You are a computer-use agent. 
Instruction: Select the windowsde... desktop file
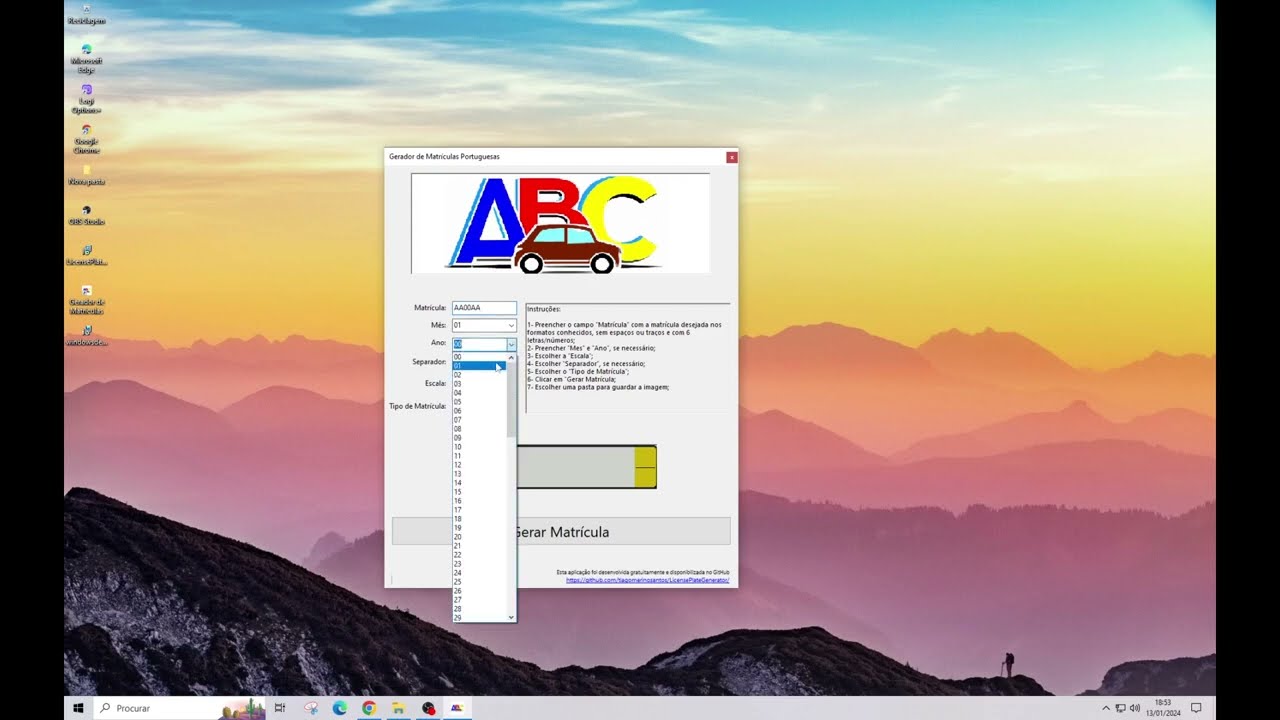click(x=87, y=336)
